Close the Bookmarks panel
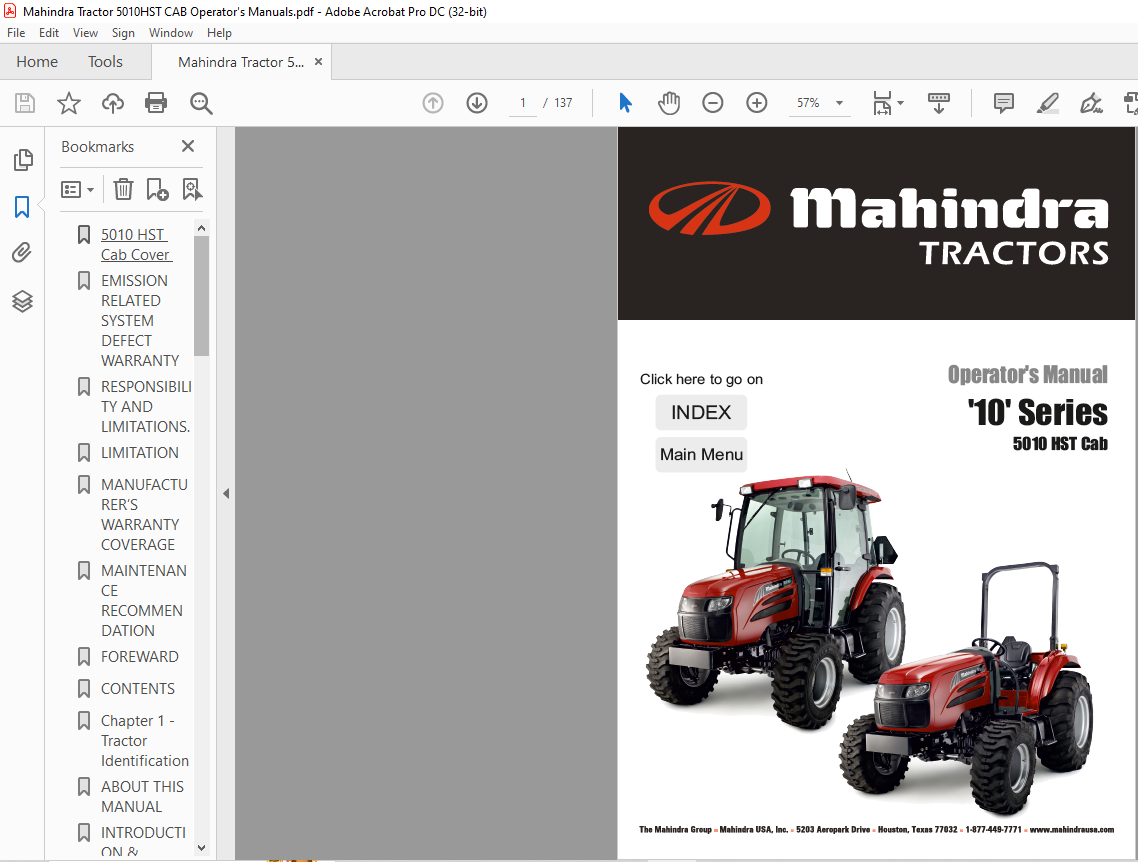The image size is (1138, 862). [188, 147]
